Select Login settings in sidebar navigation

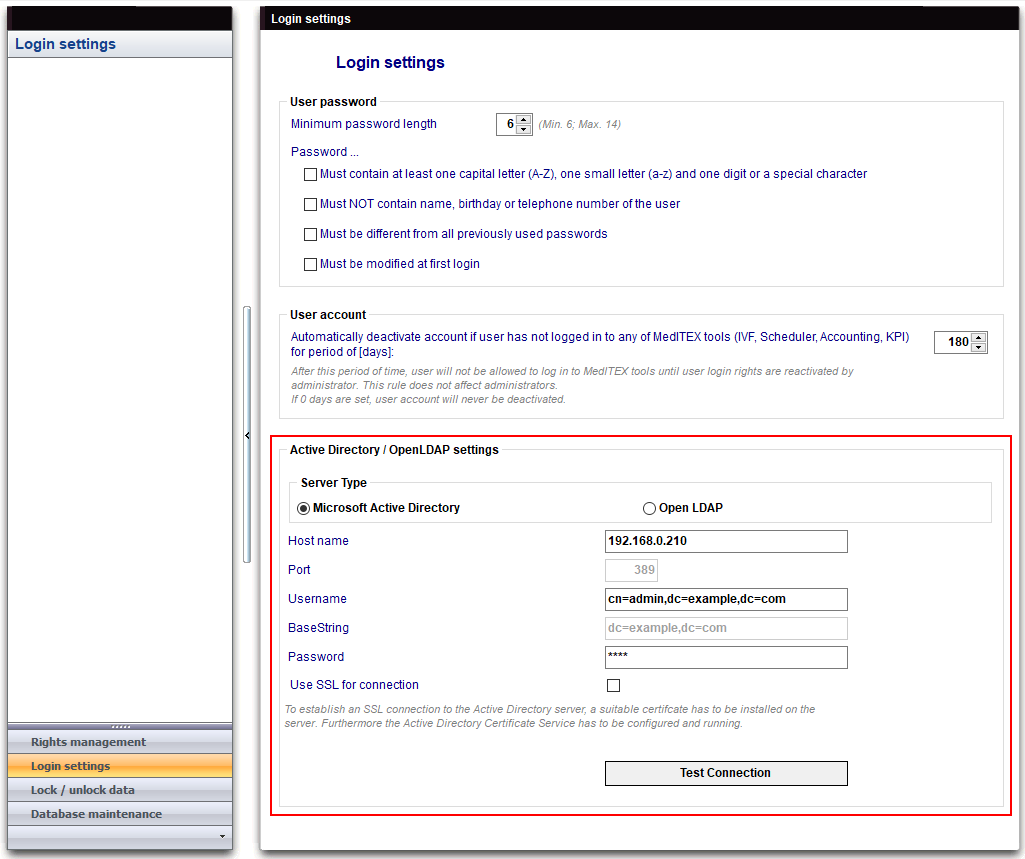point(120,766)
